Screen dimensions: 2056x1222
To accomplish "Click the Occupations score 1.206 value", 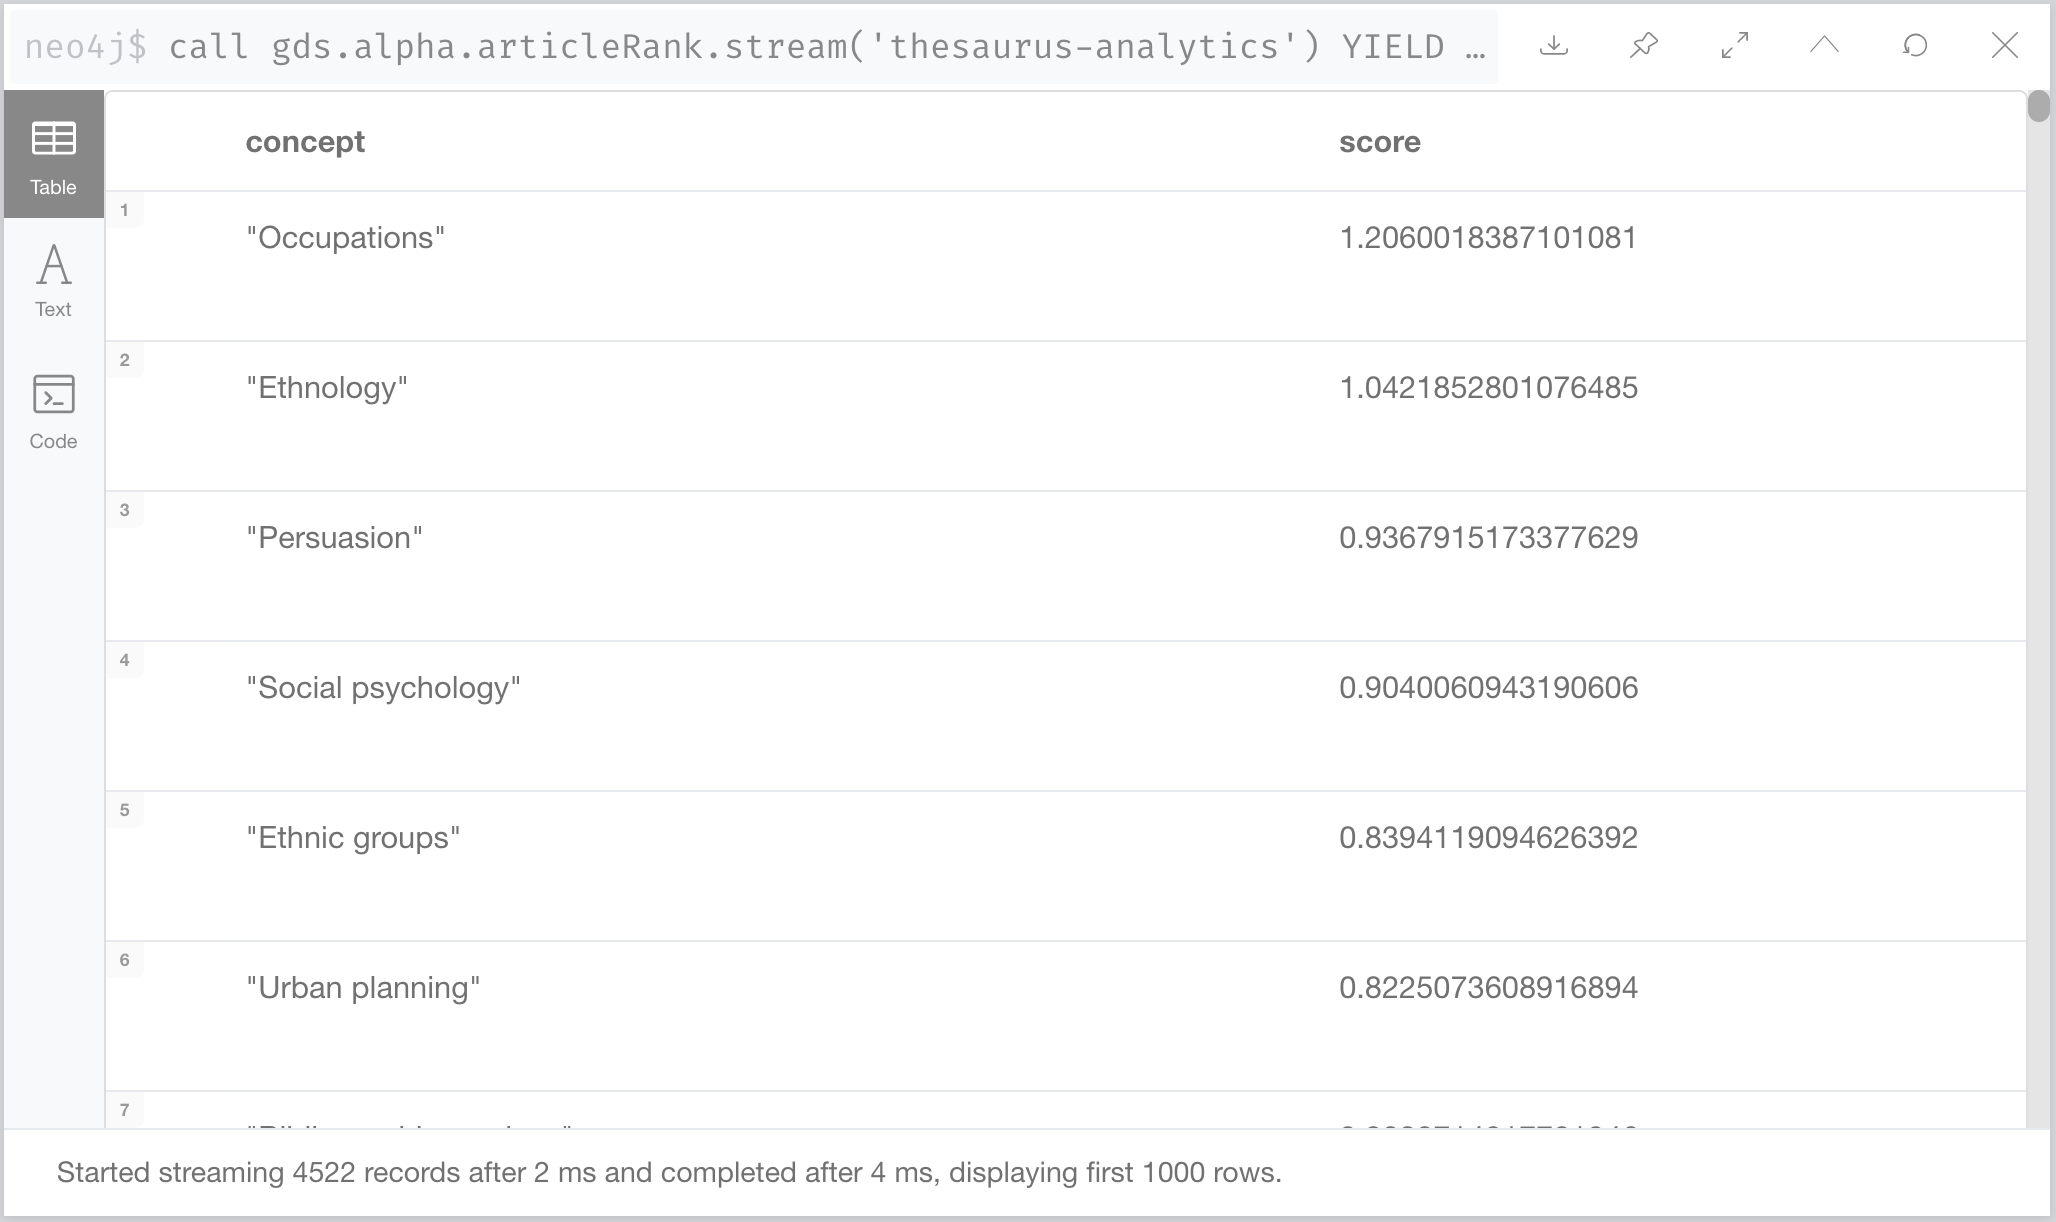I will [x=1488, y=238].
